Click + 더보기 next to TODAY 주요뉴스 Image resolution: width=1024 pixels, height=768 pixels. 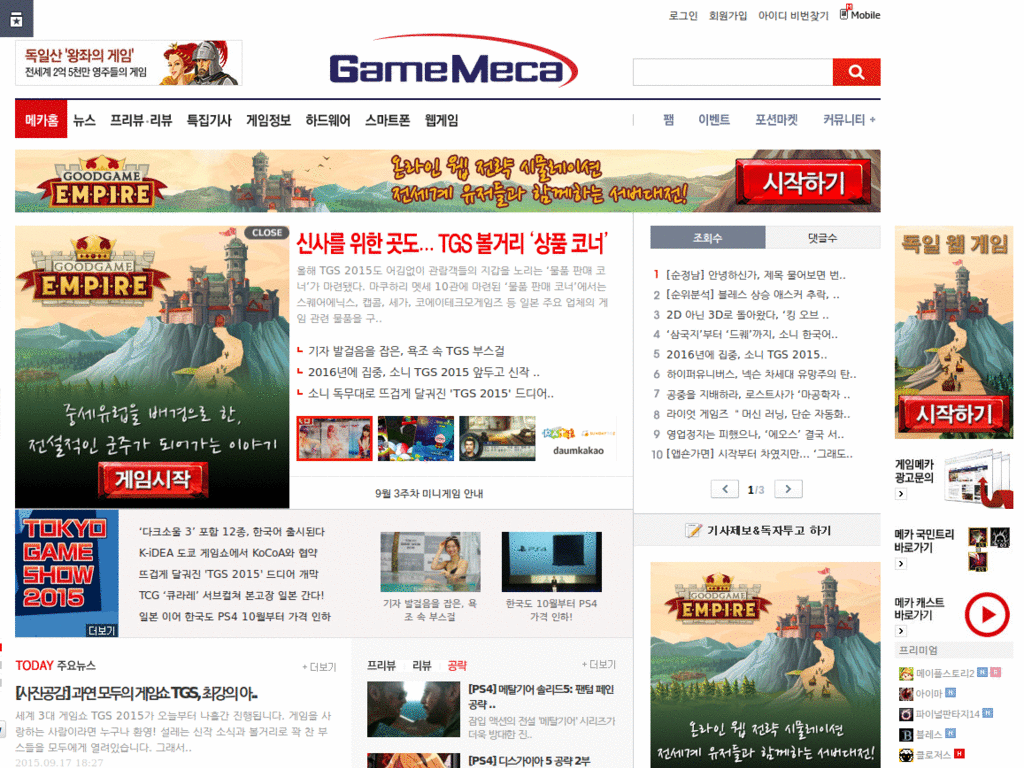coord(319,667)
